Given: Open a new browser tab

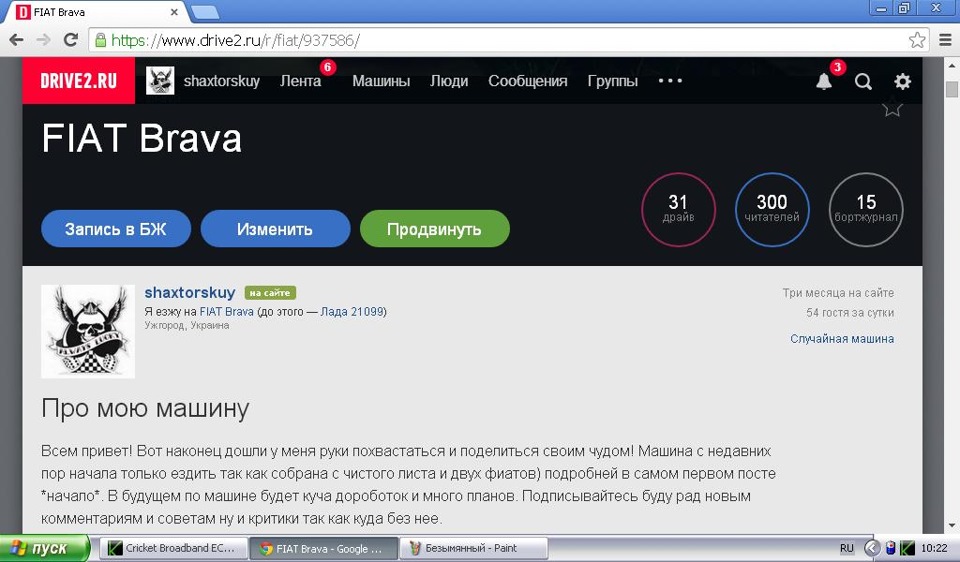Looking at the screenshot, I should pos(205,12).
